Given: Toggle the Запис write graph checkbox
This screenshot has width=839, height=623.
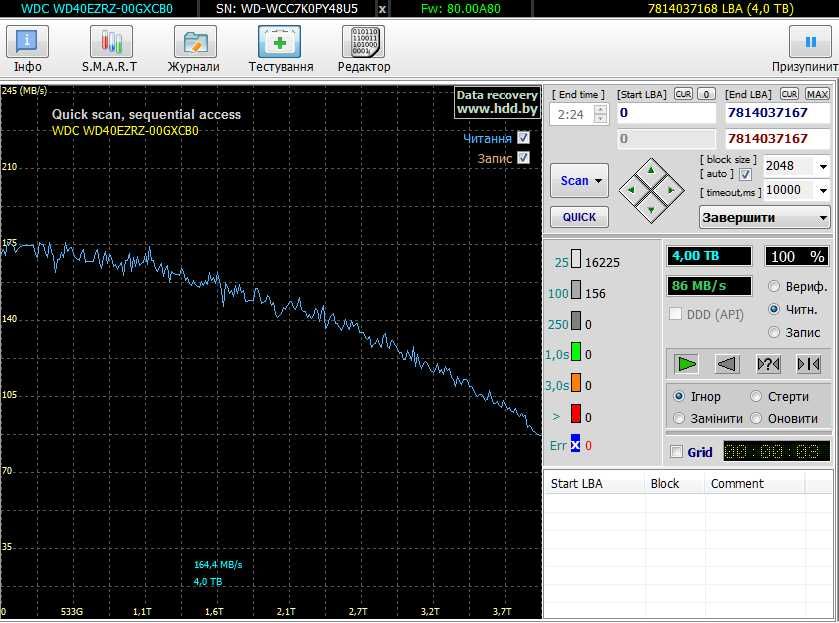Looking at the screenshot, I should point(523,158).
